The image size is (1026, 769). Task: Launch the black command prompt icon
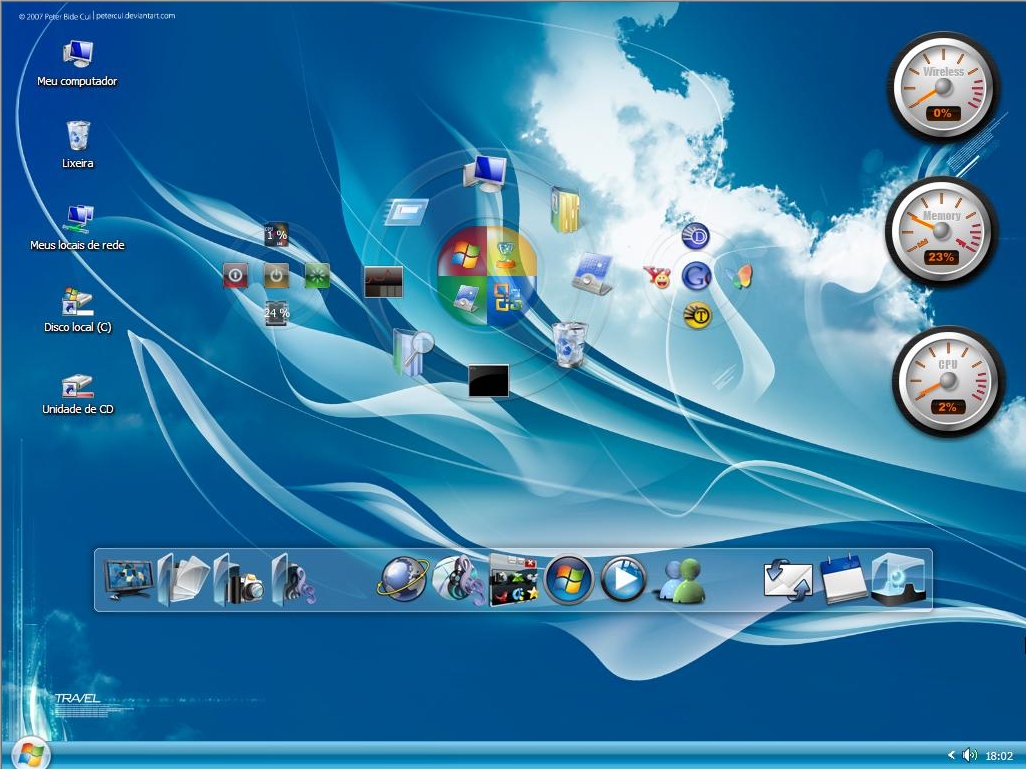click(x=488, y=380)
